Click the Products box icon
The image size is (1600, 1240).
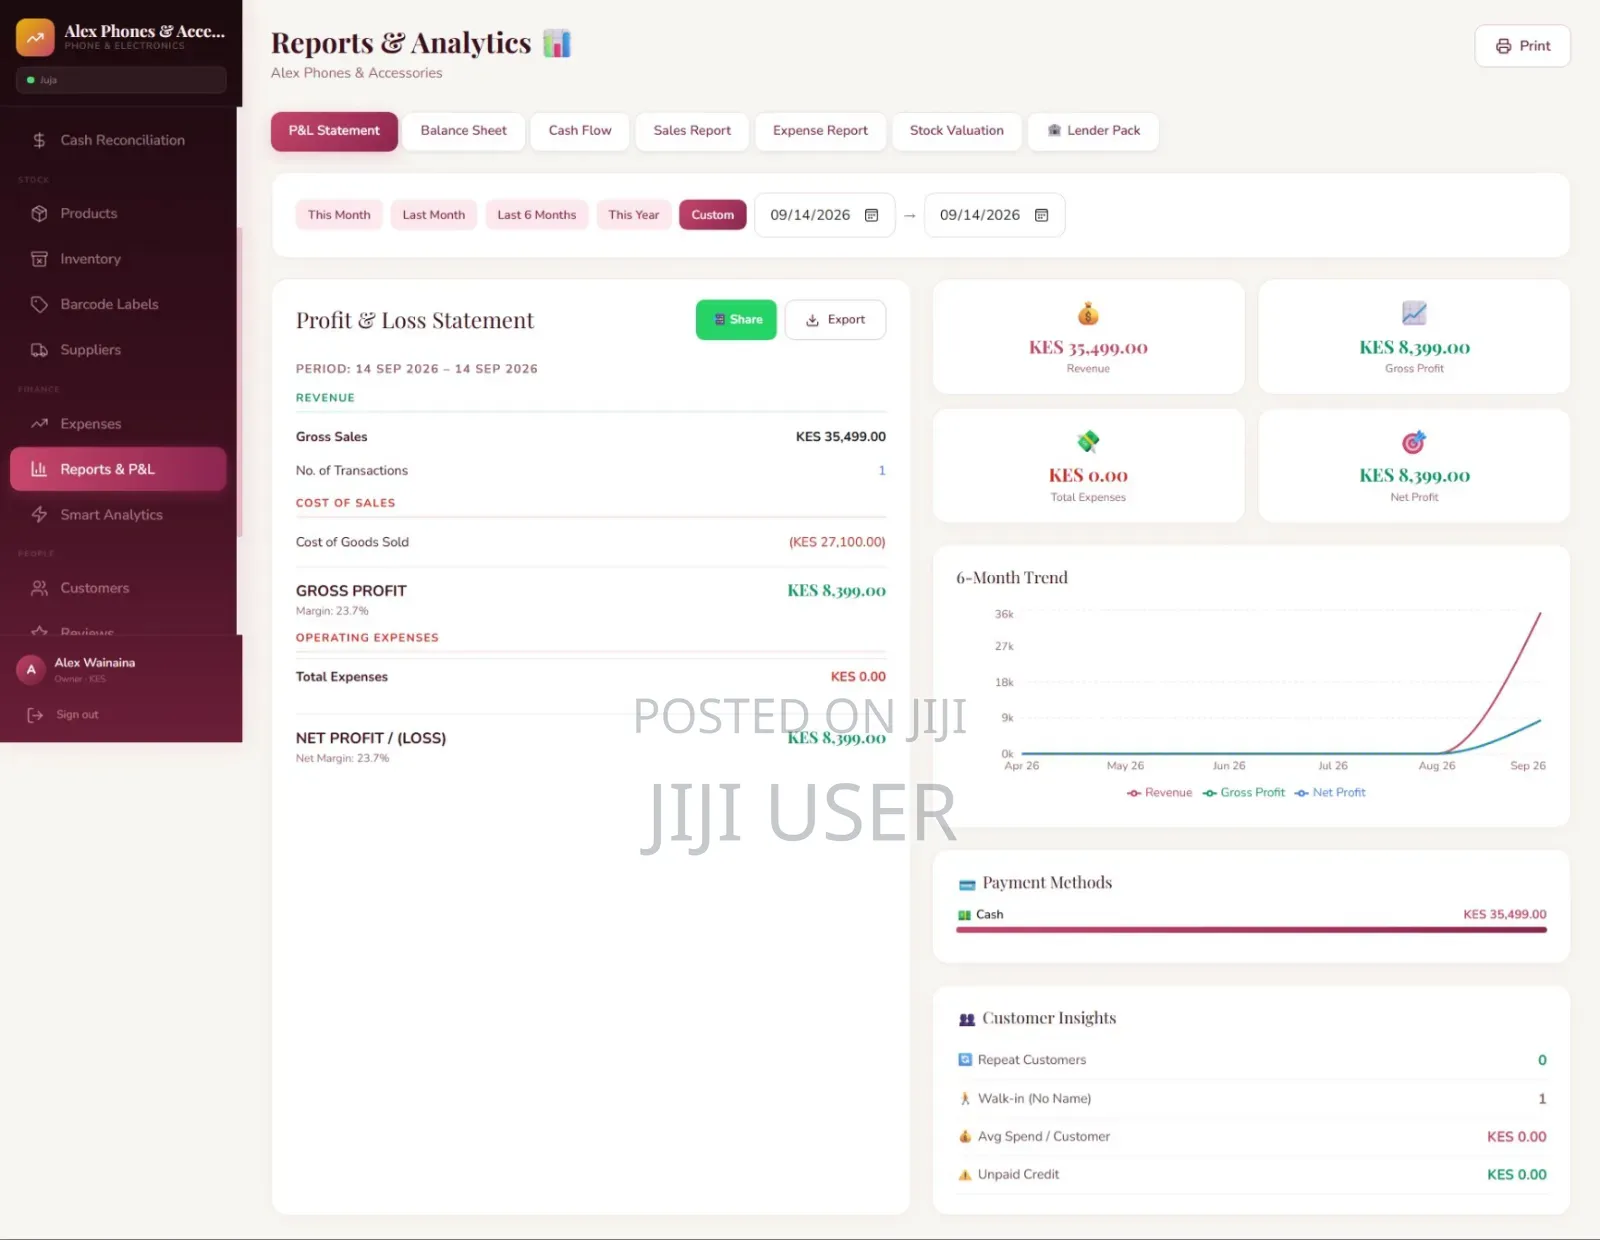[39, 214]
